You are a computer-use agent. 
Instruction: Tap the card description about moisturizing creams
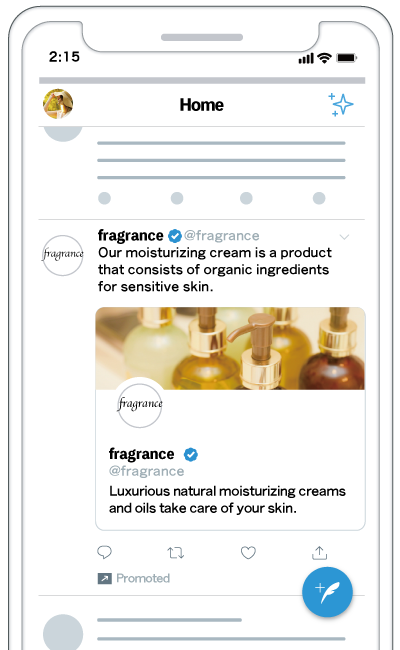(227, 500)
